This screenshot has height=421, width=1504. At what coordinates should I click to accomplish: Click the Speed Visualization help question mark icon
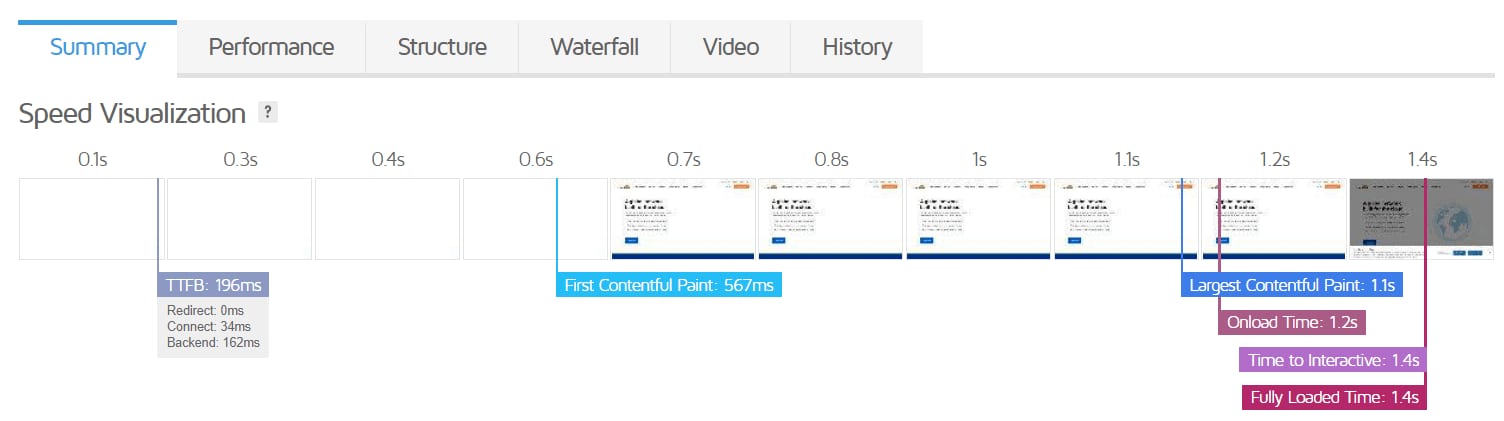pyautogui.click(x=267, y=112)
